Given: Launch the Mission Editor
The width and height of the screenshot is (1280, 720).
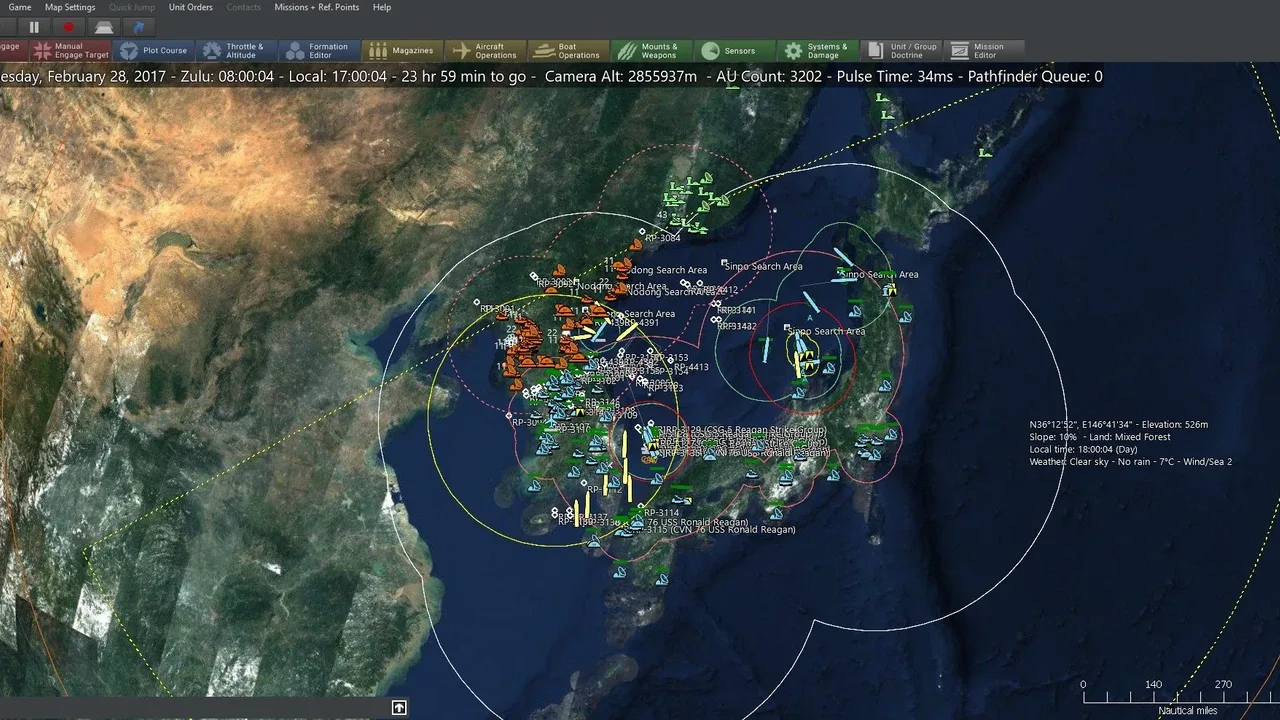Looking at the screenshot, I should pos(983,50).
